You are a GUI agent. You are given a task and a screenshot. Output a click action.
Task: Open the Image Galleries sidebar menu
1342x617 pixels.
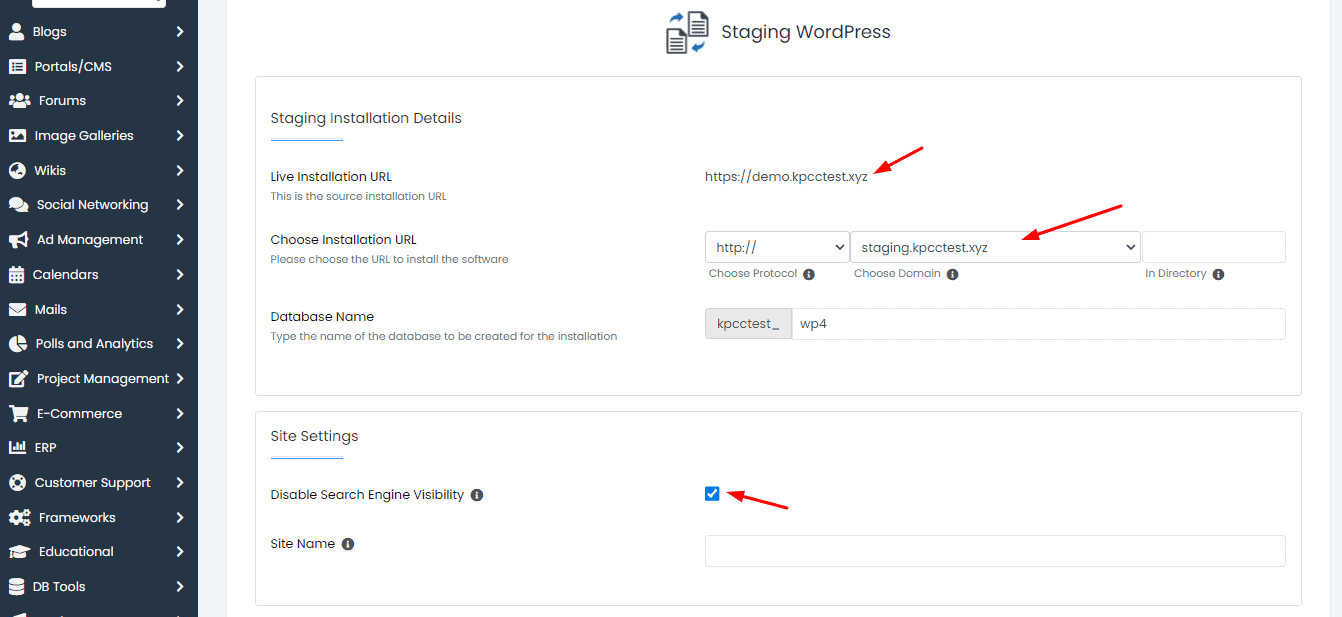point(84,136)
